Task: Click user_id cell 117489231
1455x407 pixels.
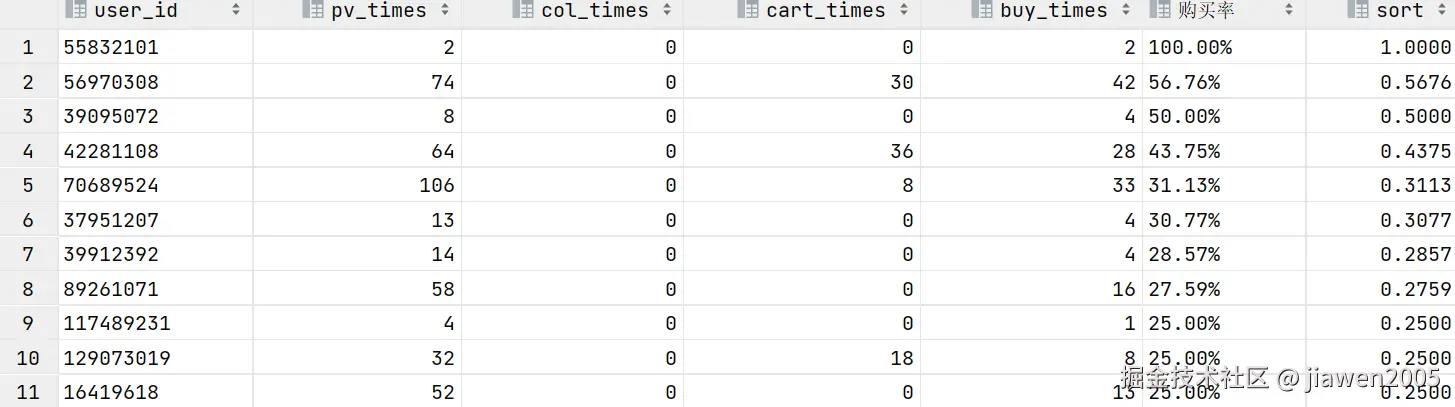Action: pyautogui.click(x=117, y=323)
